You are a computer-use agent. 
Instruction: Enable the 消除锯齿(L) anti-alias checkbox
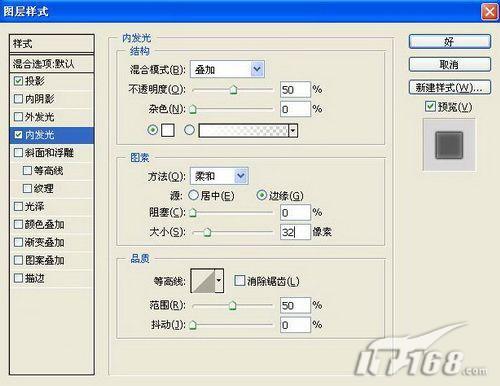(x=239, y=281)
